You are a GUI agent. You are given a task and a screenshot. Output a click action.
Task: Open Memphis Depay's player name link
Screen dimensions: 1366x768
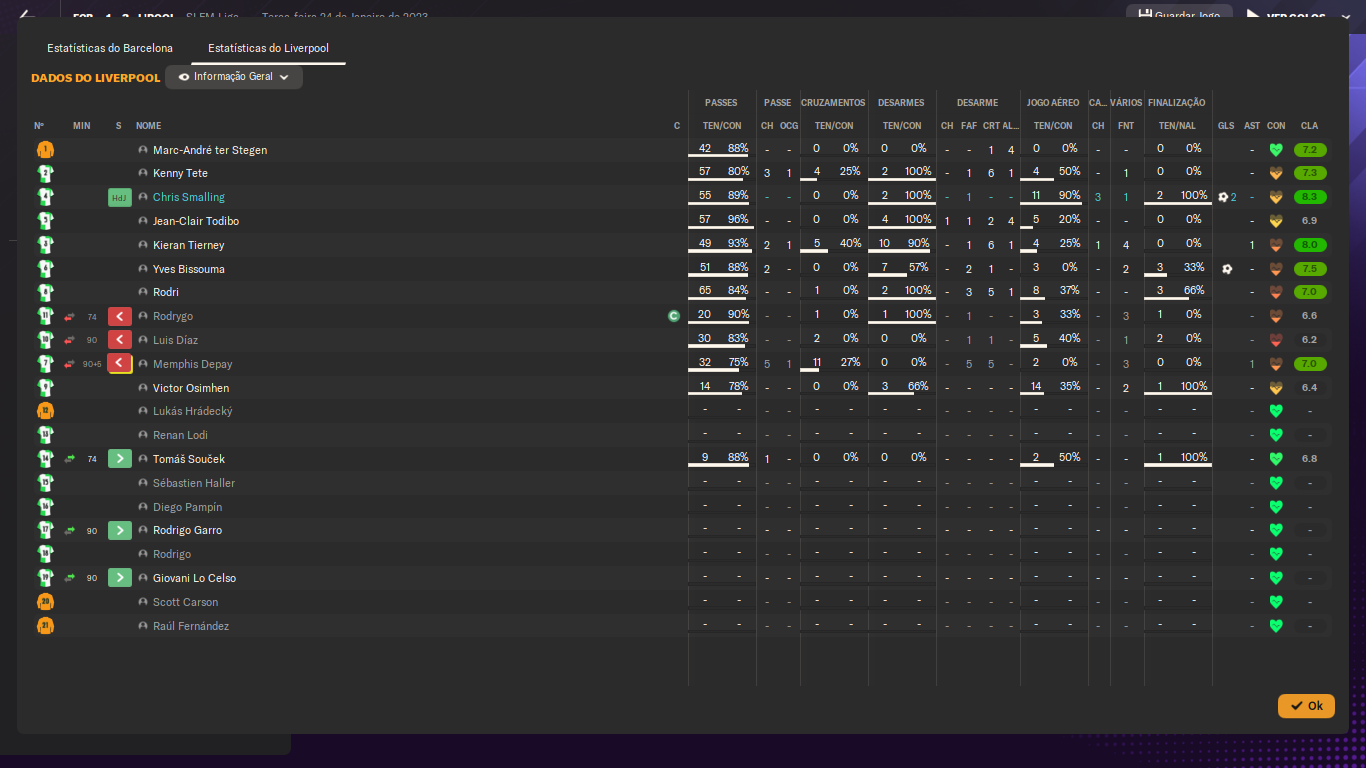click(x=193, y=364)
